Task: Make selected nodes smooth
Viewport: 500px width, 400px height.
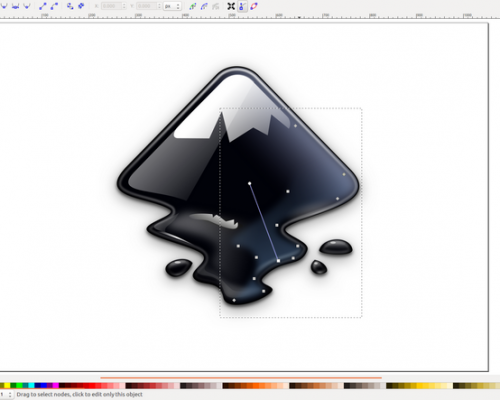Action: click(x=15, y=6)
